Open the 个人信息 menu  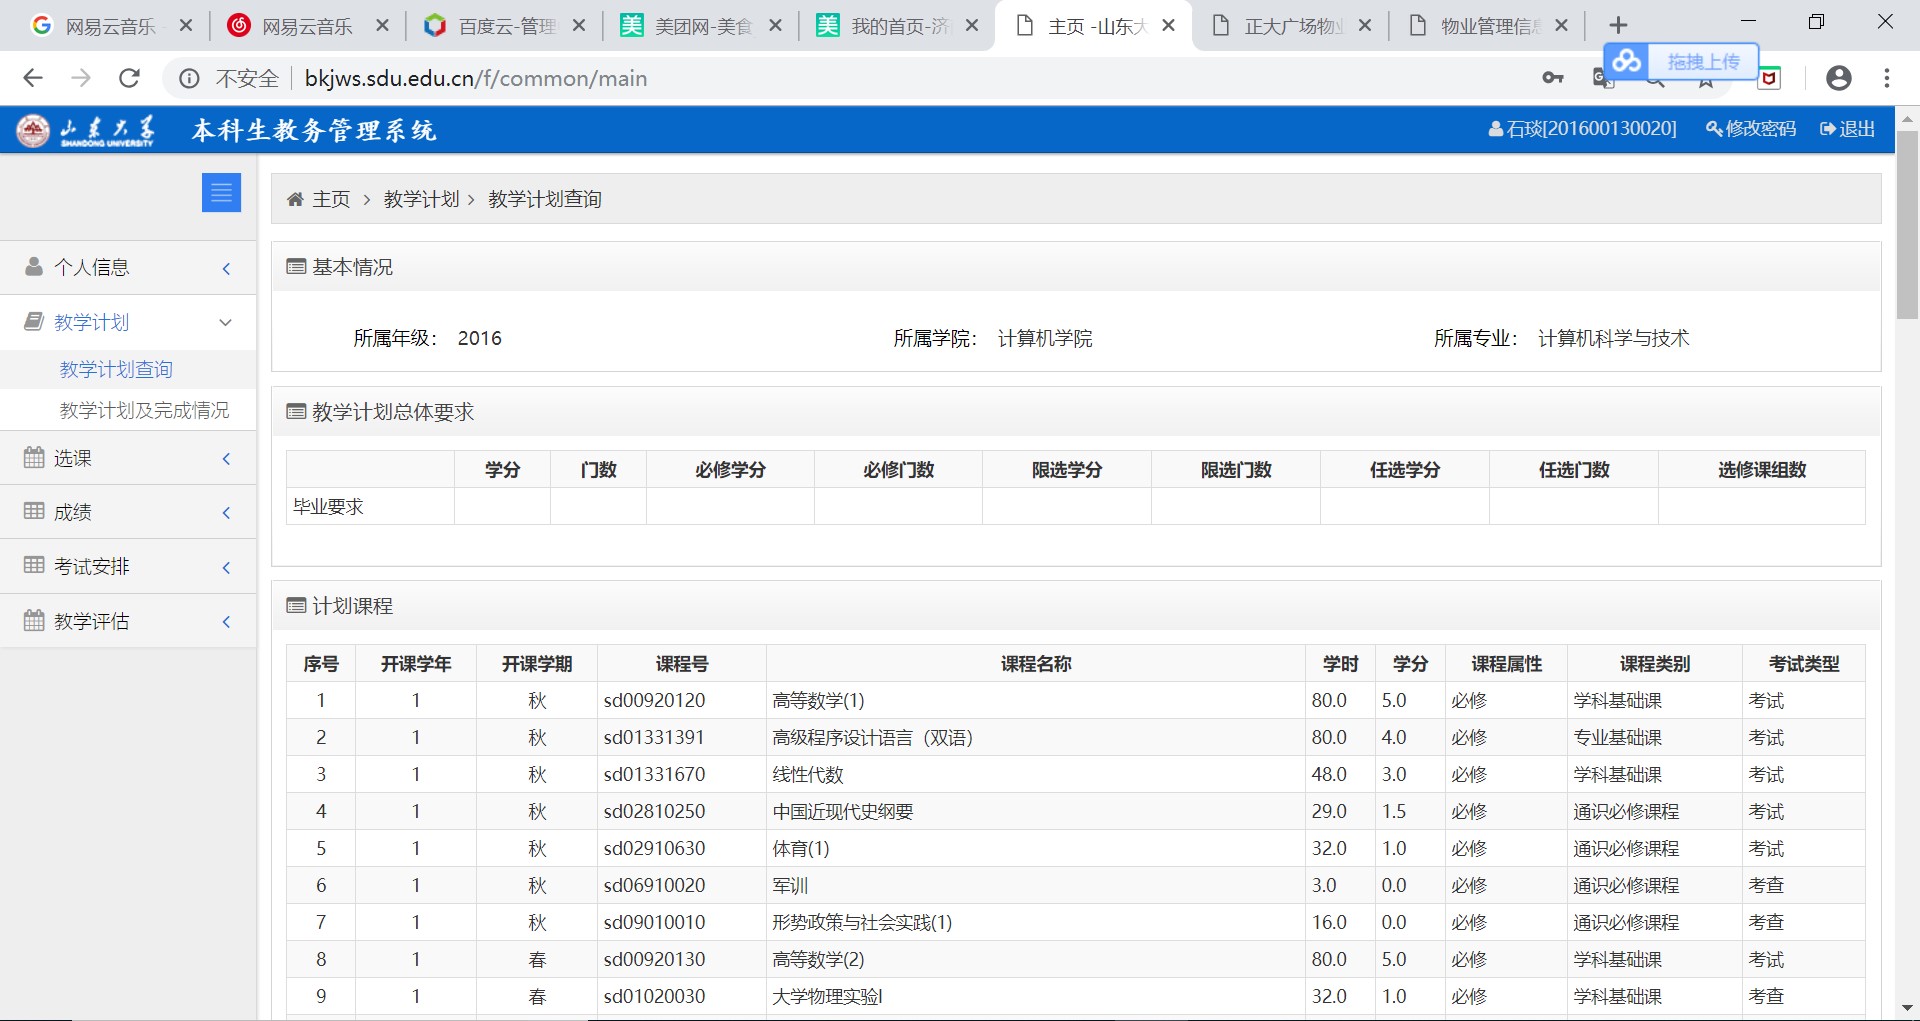pyautogui.click(x=128, y=267)
